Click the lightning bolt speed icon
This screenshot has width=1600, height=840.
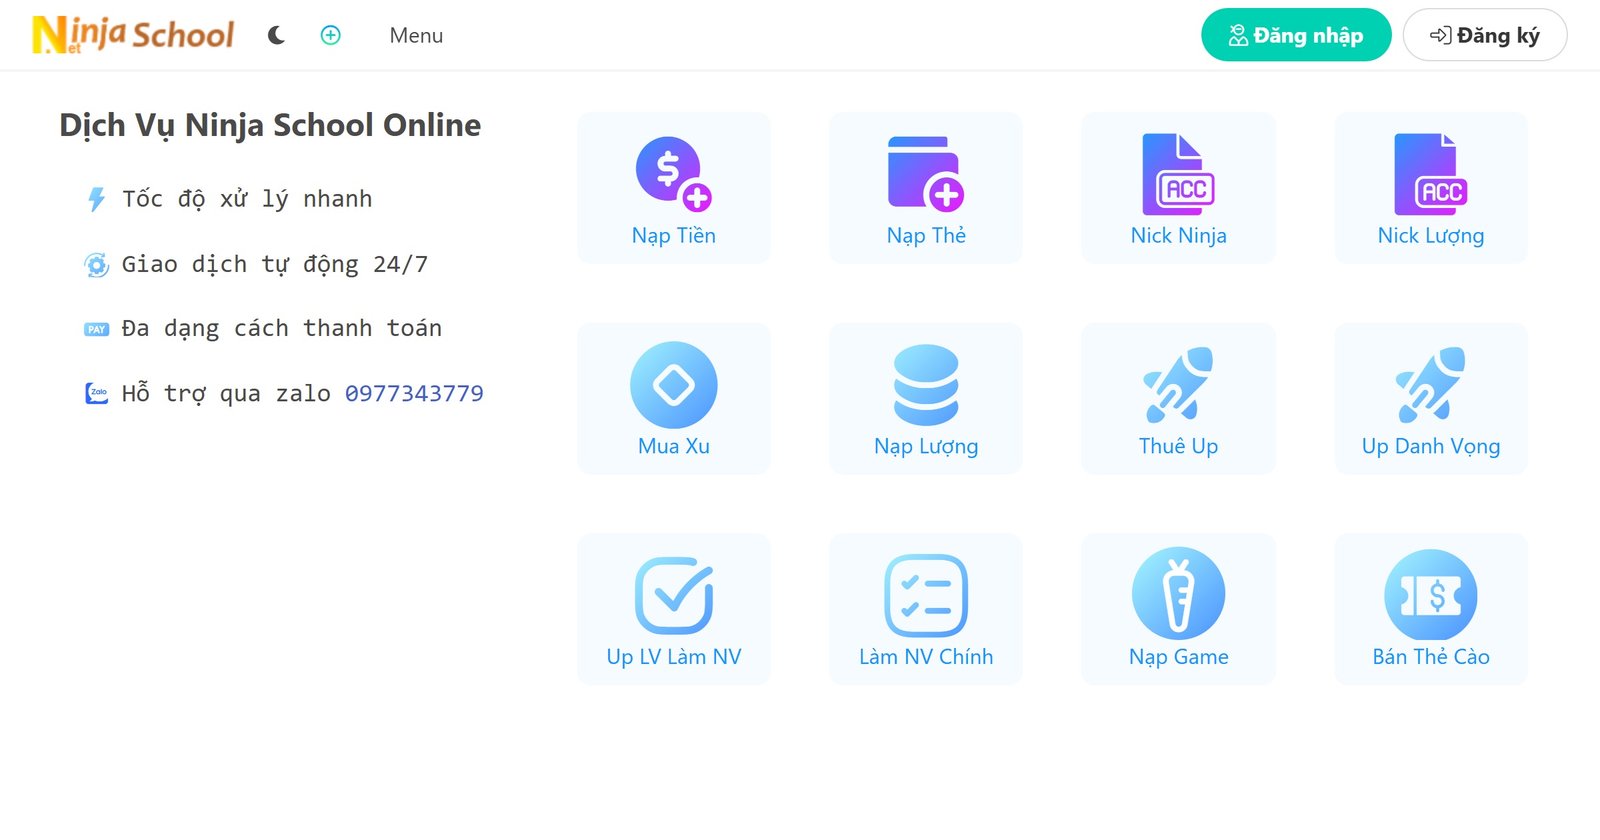pyautogui.click(x=96, y=199)
